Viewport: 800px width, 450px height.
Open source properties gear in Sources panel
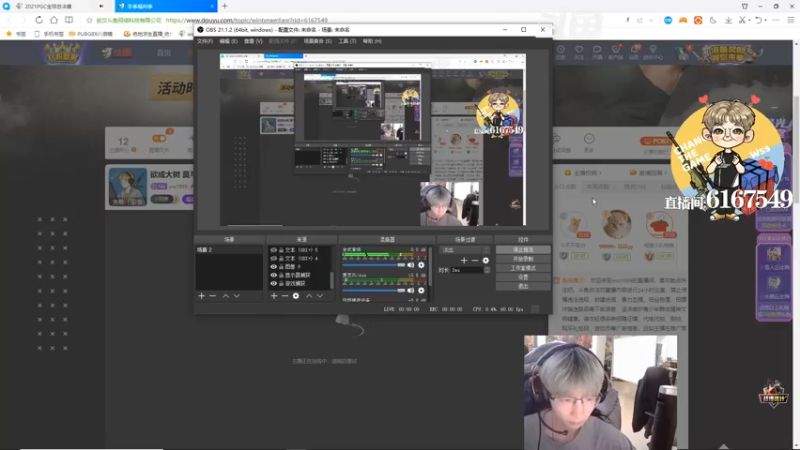(x=296, y=296)
